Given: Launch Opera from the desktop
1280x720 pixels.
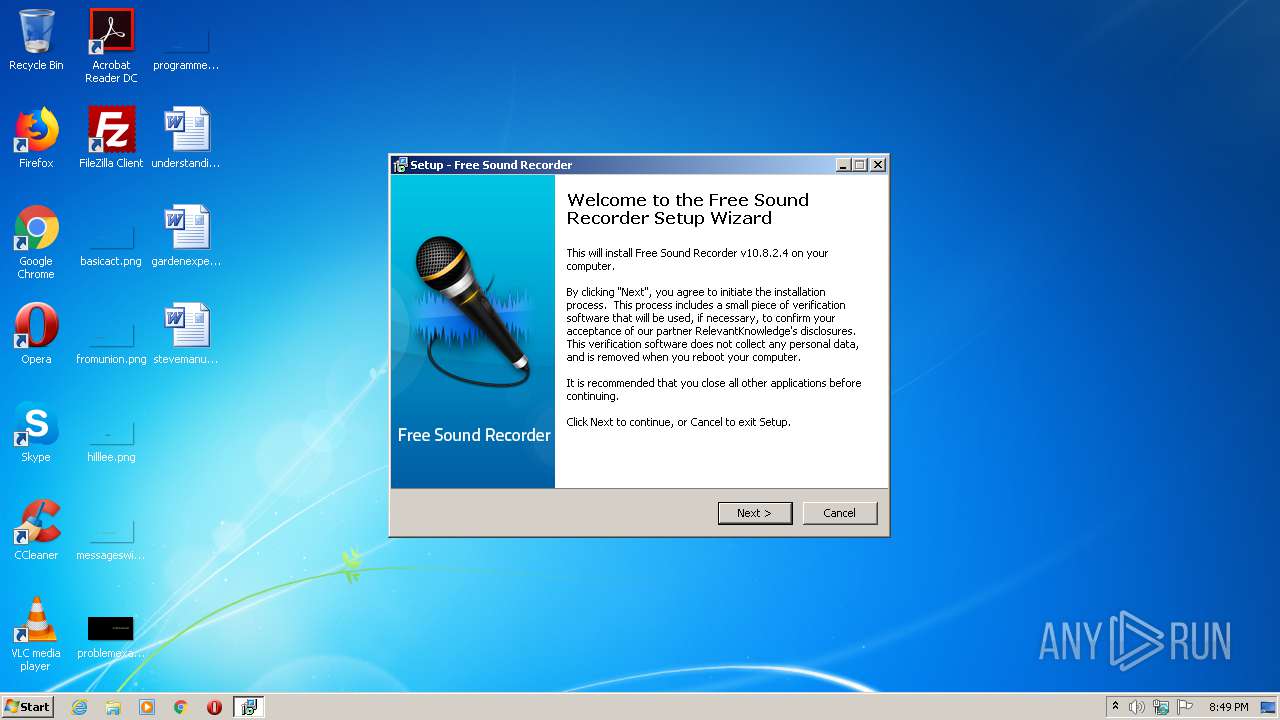Looking at the screenshot, I should [x=36, y=334].
